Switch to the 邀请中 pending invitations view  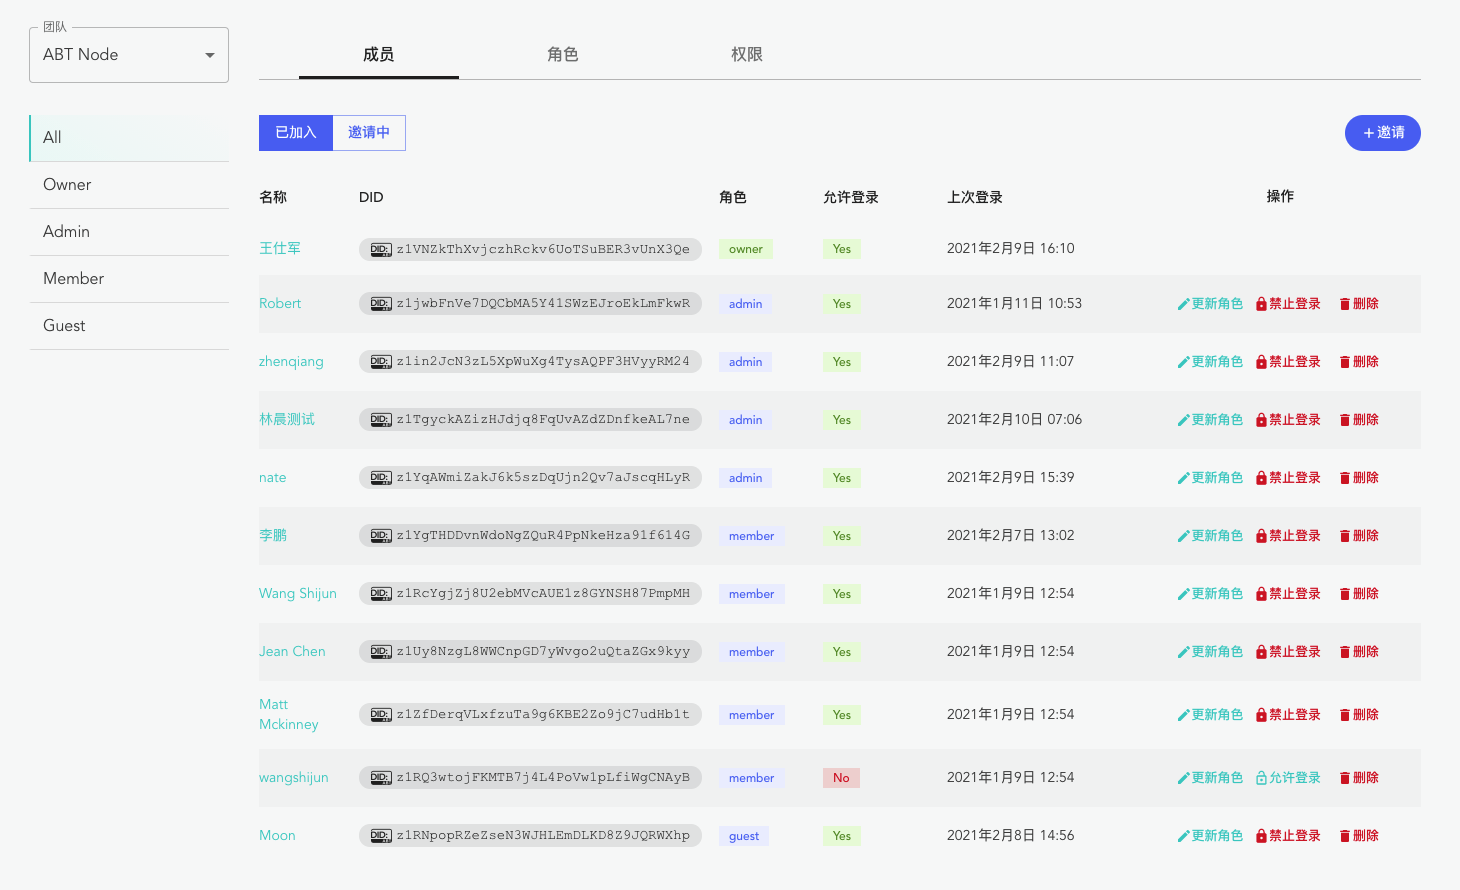pyautogui.click(x=369, y=133)
